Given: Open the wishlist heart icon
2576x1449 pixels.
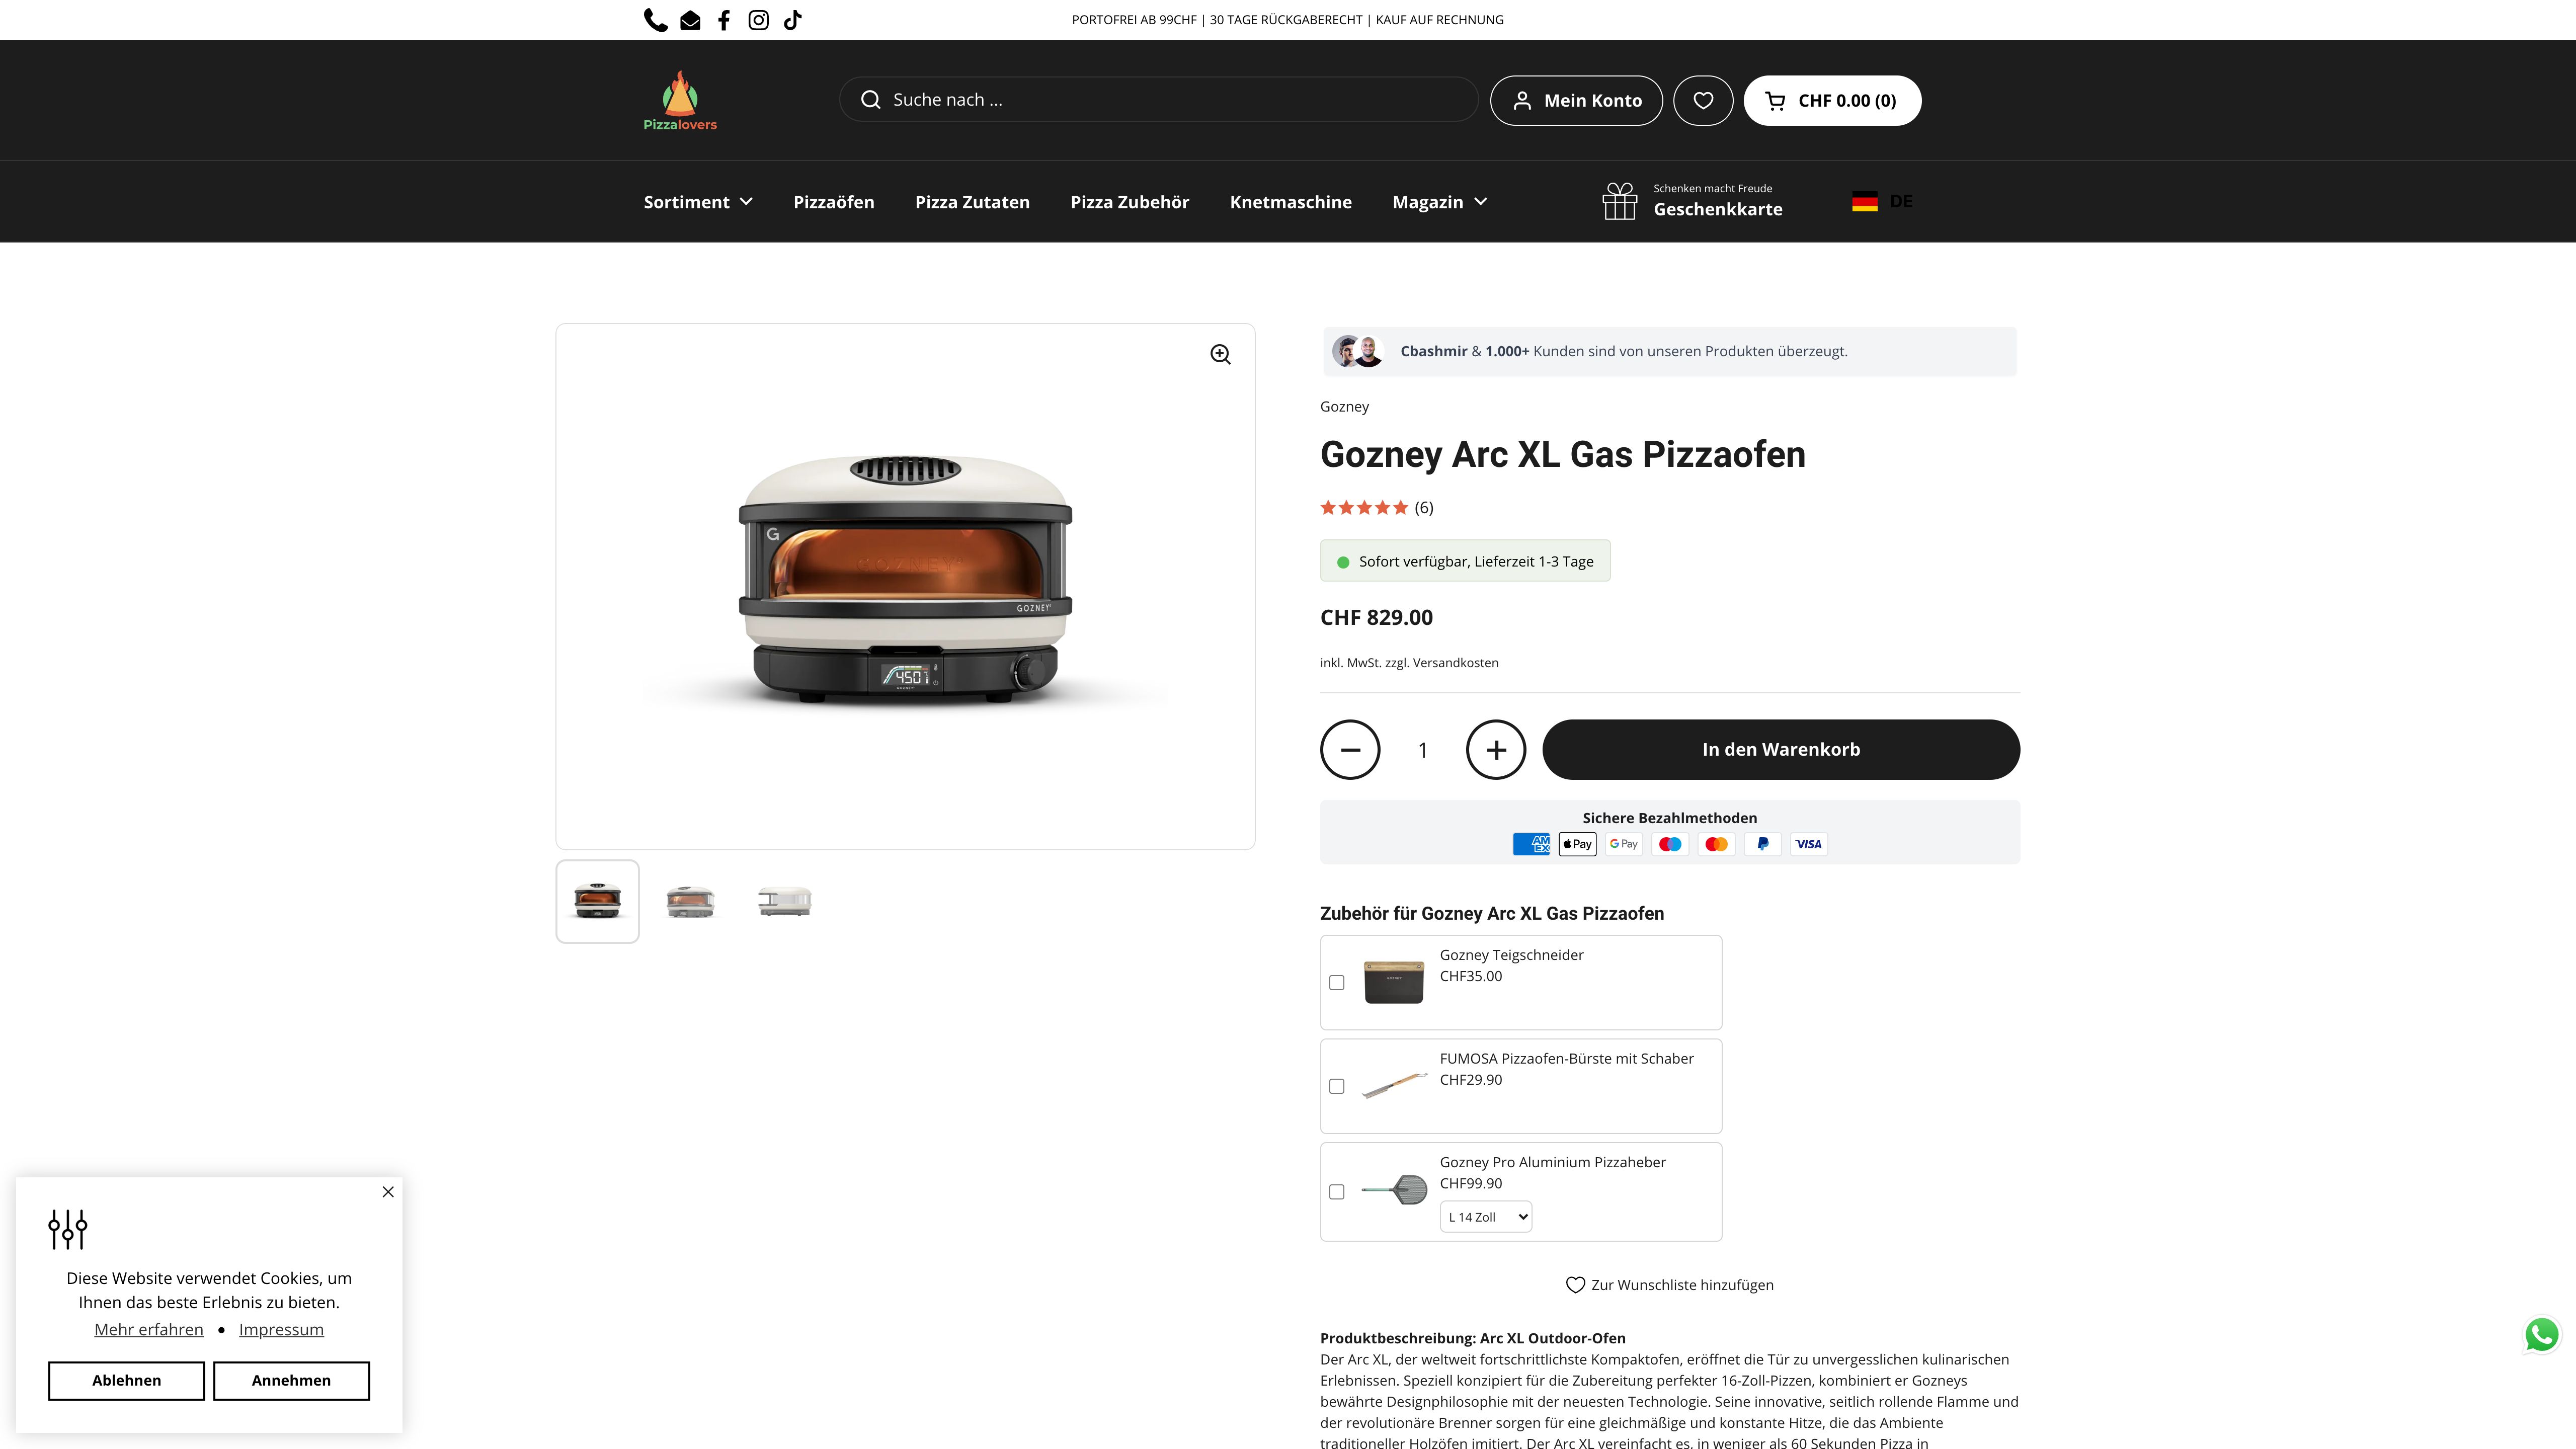Looking at the screenshot, I should pyautogui.click(x=1703, y=100).
